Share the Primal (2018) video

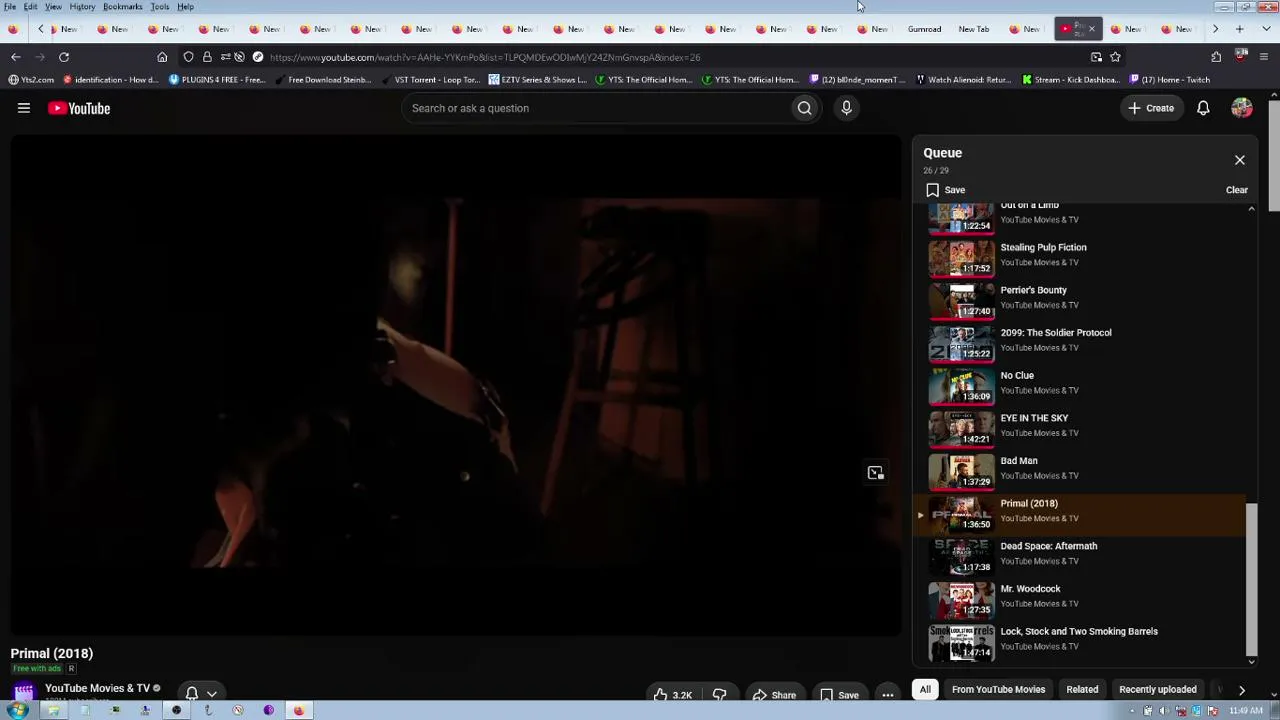(x=775, y=695)
